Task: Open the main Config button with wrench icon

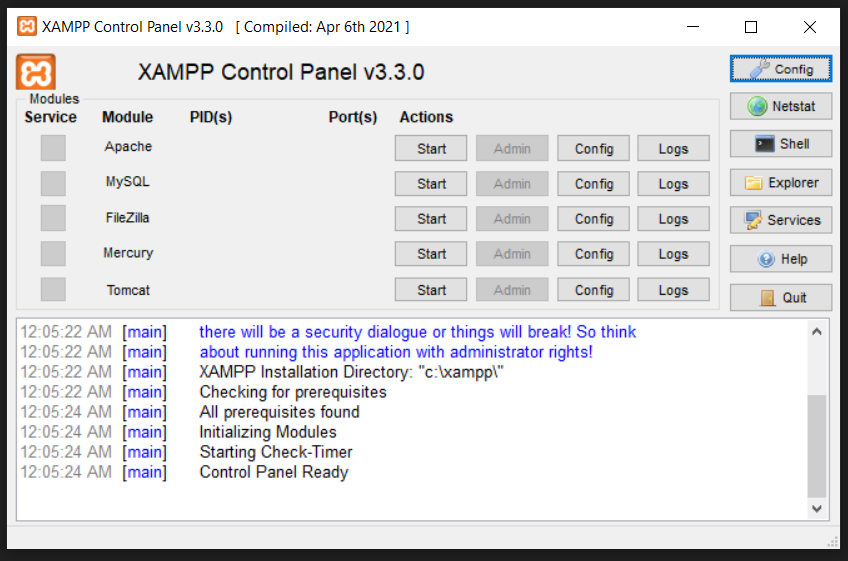Action: click(780, 69)
